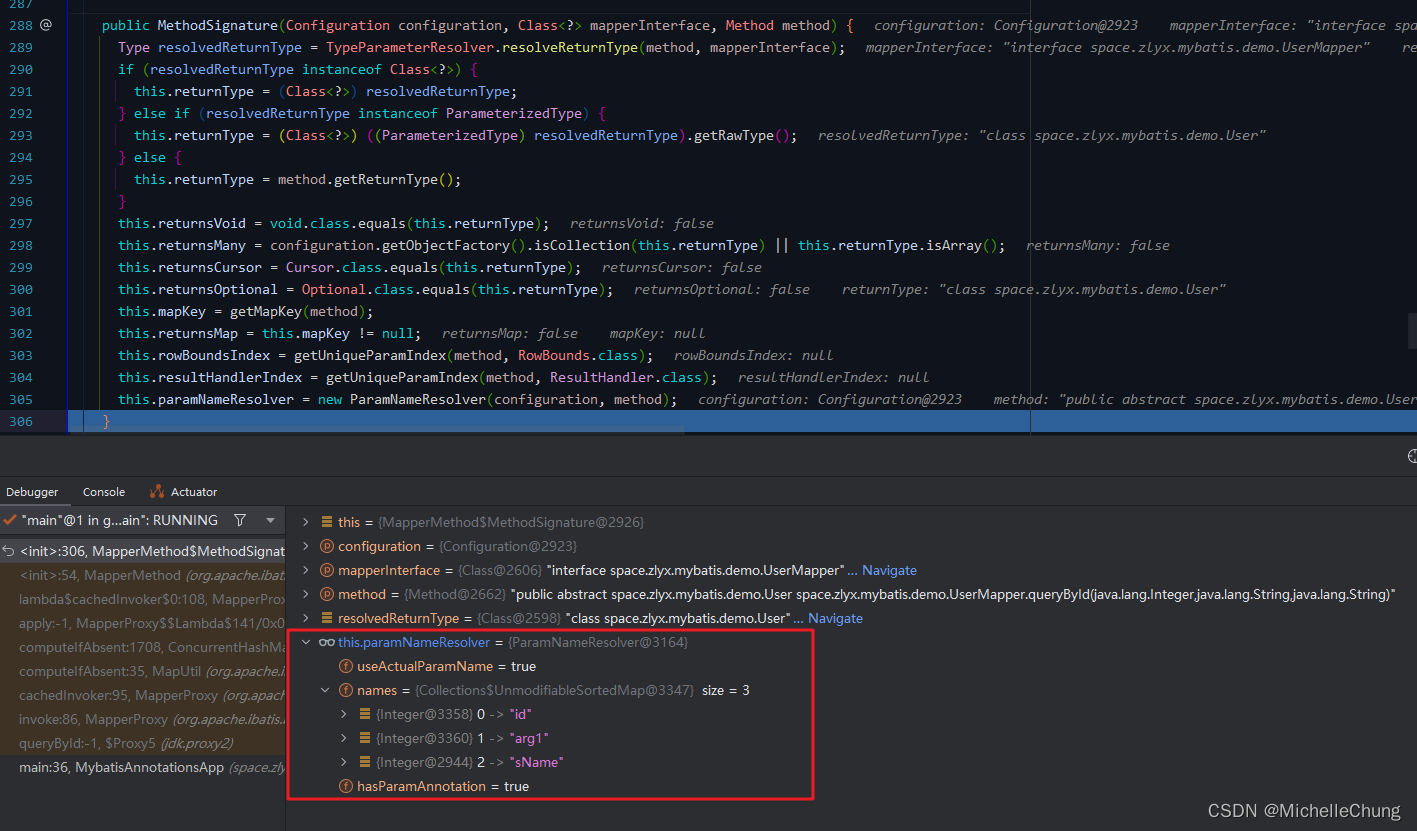1417x831 pixels.
Task: Expand the 1 -> "arg1" map entry
Action: pyautogui.click(x=344, y=738)
